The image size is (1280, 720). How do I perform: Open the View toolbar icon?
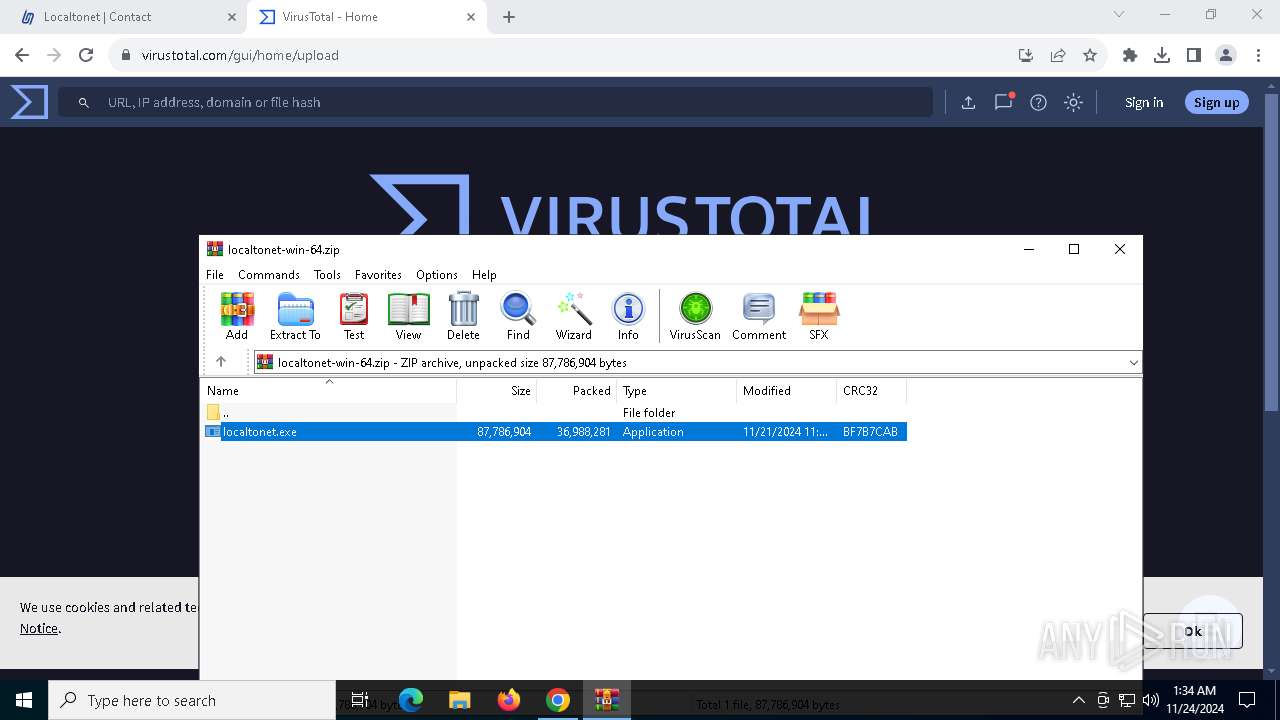pyautogui.click(x=408, y=316)
